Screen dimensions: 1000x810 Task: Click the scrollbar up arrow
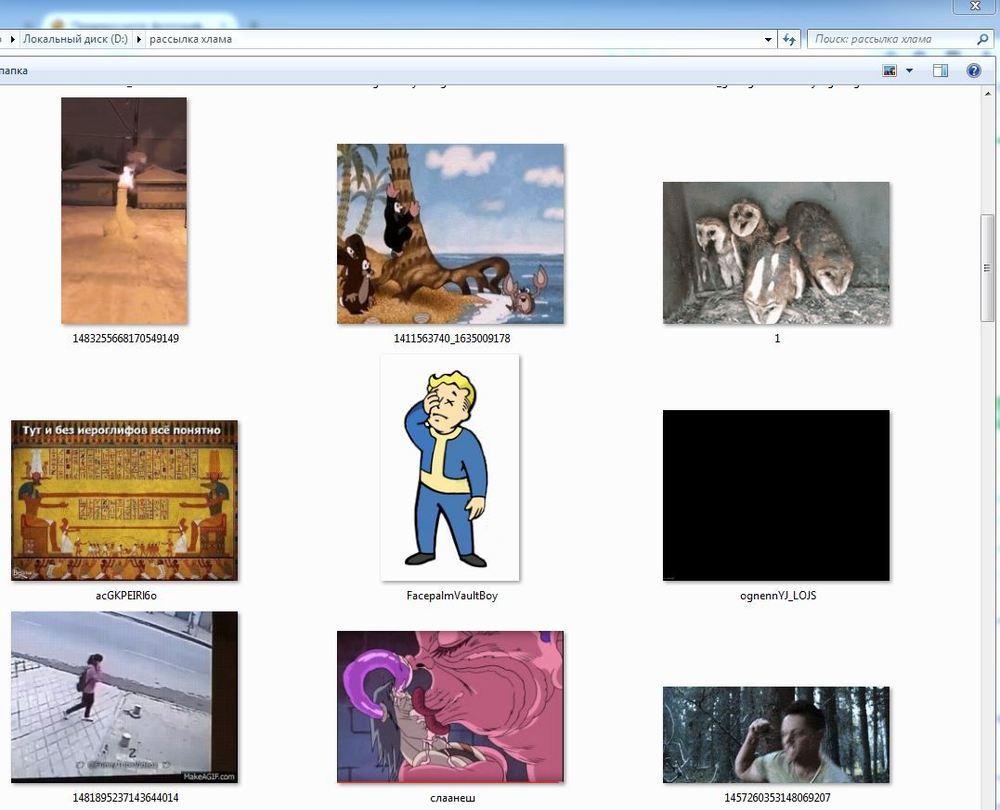987,94
